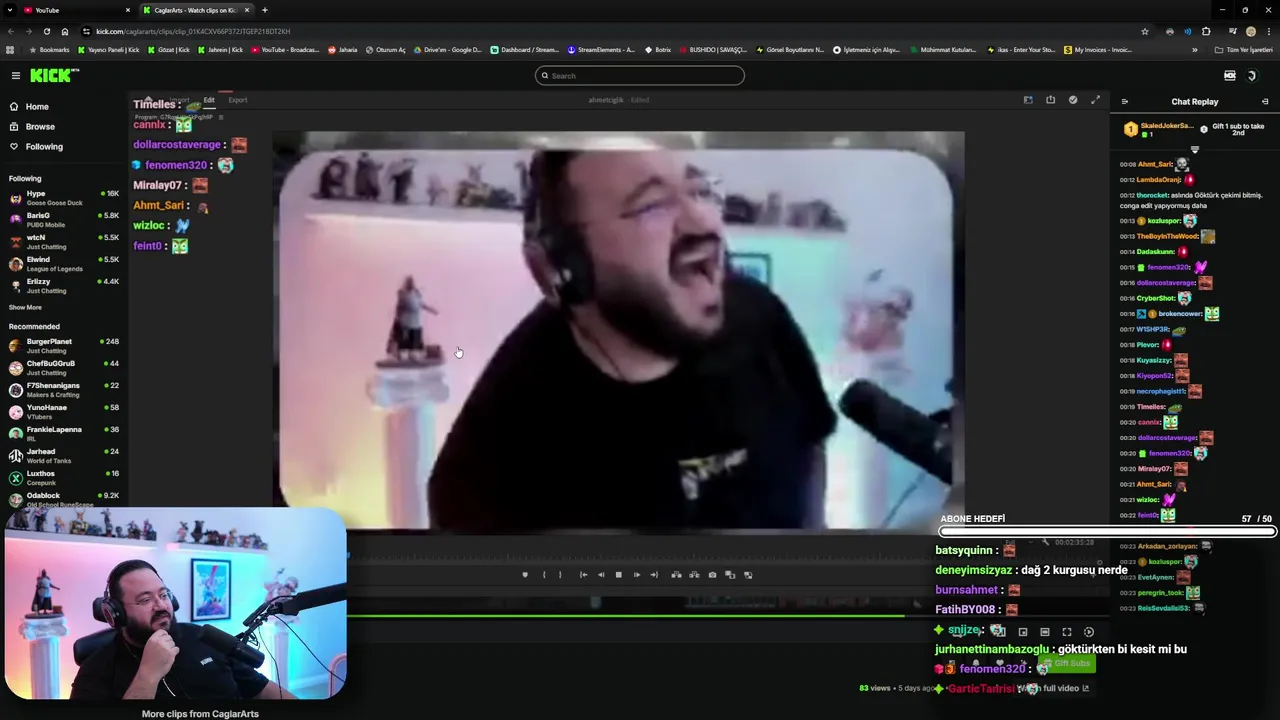Open the Chrome three-dot menu
1280x720 pixels.
point(1269,31)
